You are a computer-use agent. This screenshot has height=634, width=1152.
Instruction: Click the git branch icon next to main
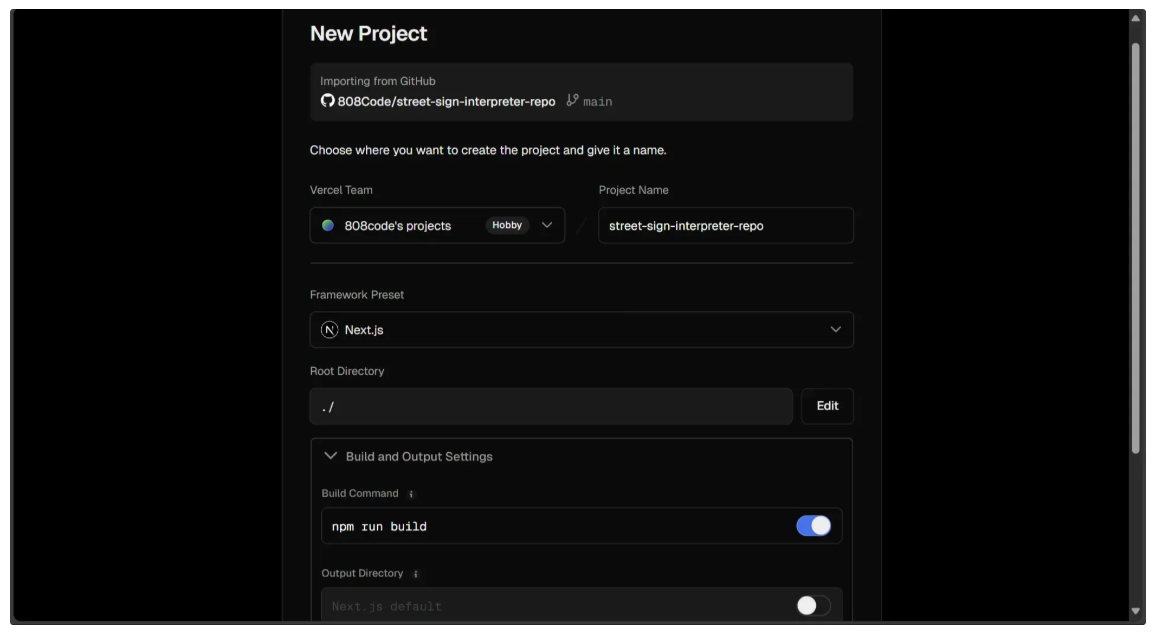572,101
